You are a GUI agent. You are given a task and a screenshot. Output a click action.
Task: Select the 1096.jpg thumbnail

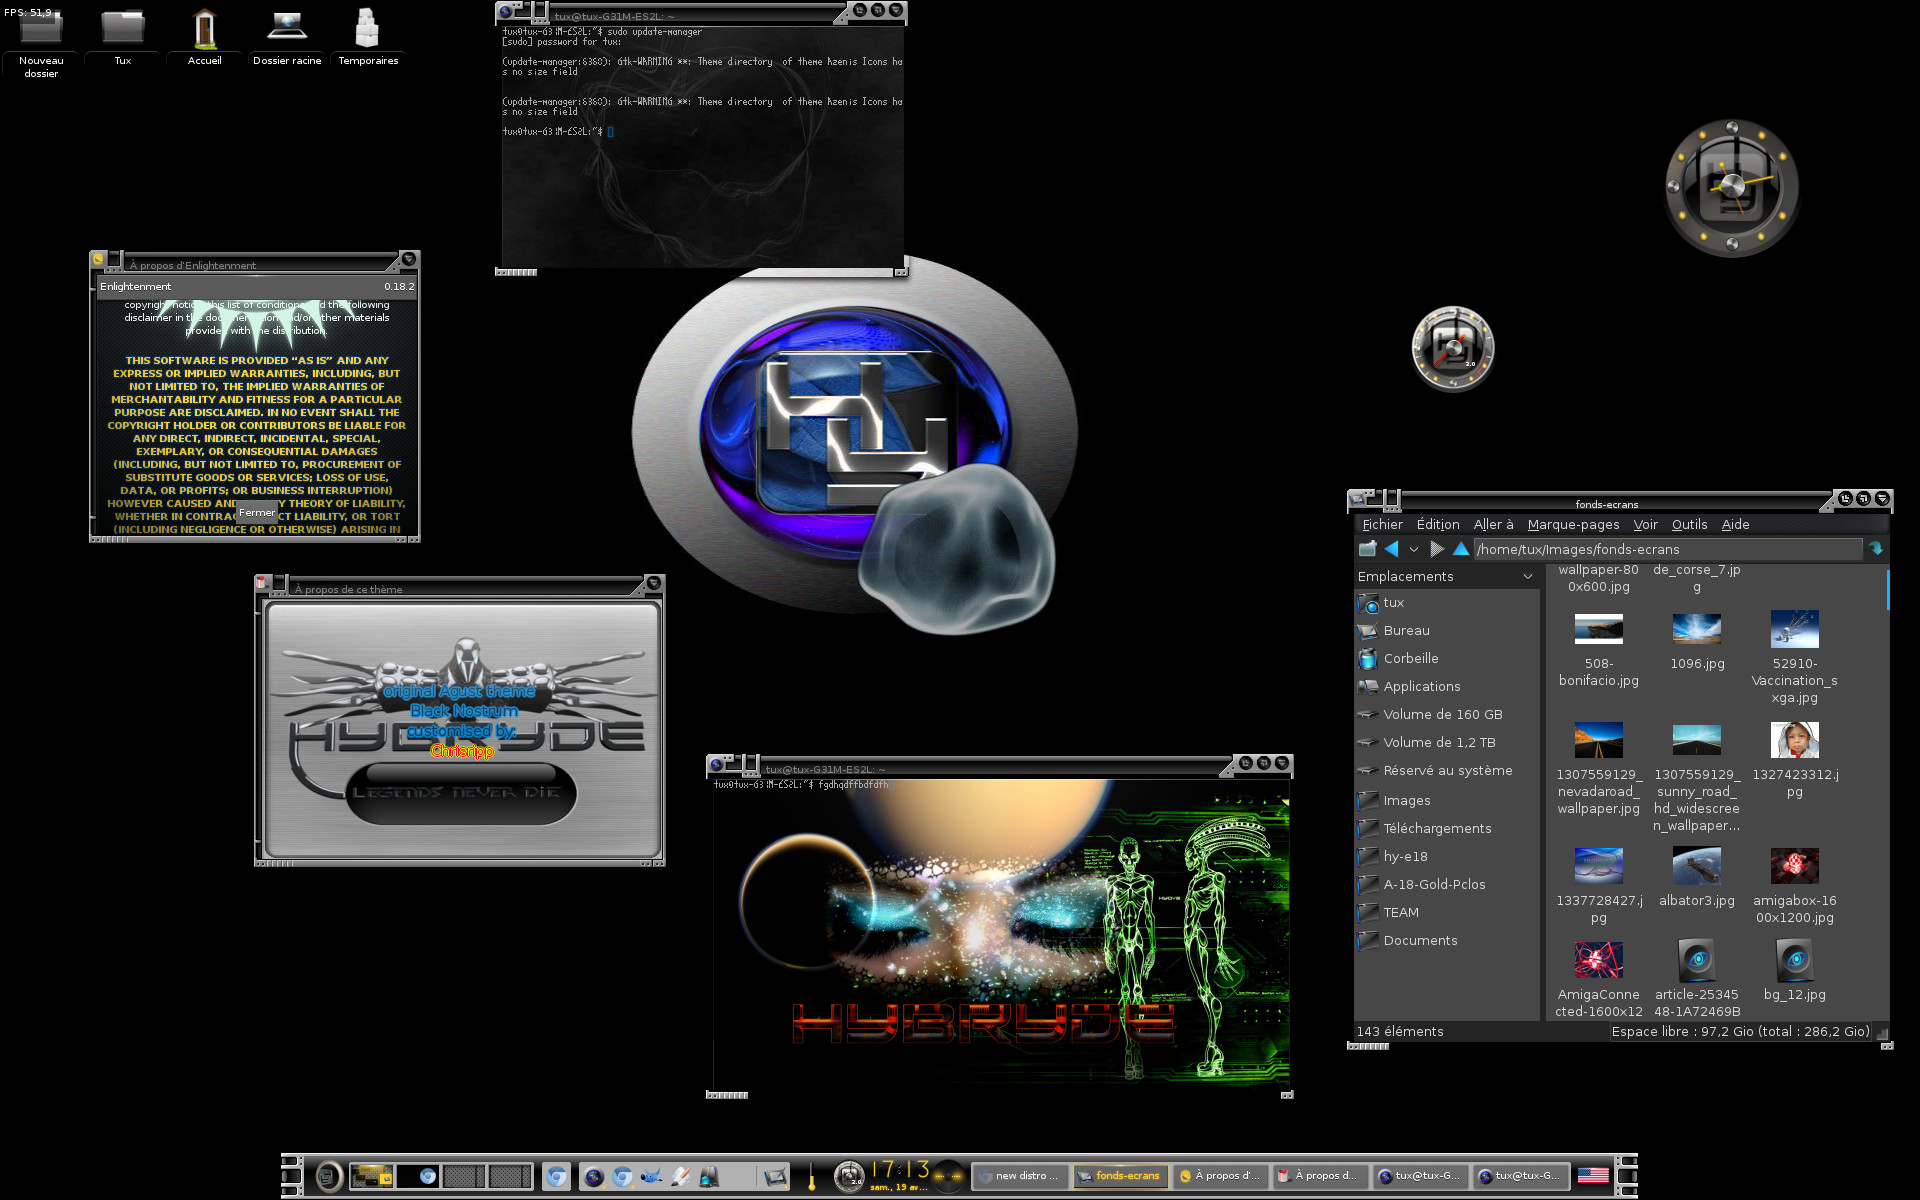pos(1697,629)
